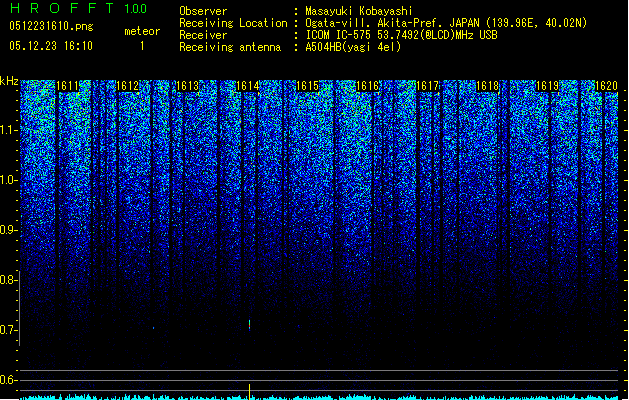This screenshot has width=629, height=400.
Task: Click the 1616 time marker
Action: (x=367, y=86)
